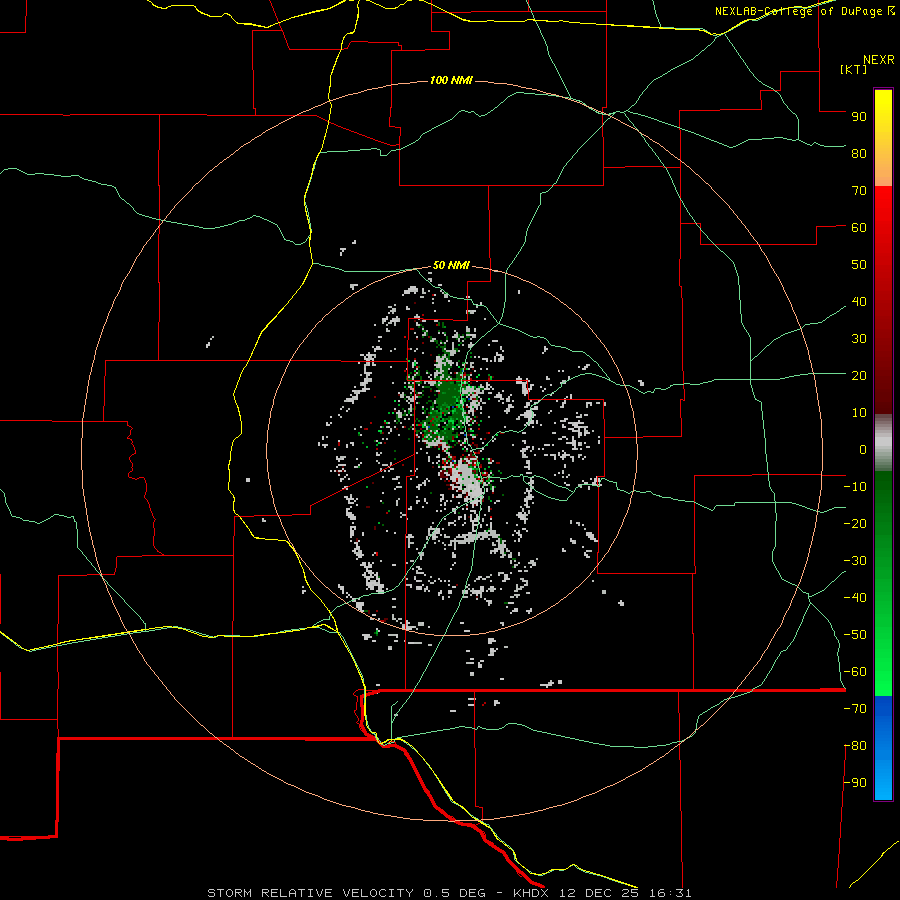Click the -90 tick label on the scale
Image resolution: width=900 pixels, height=900 pixels.
pyautogui.click(x=855, y=783)
